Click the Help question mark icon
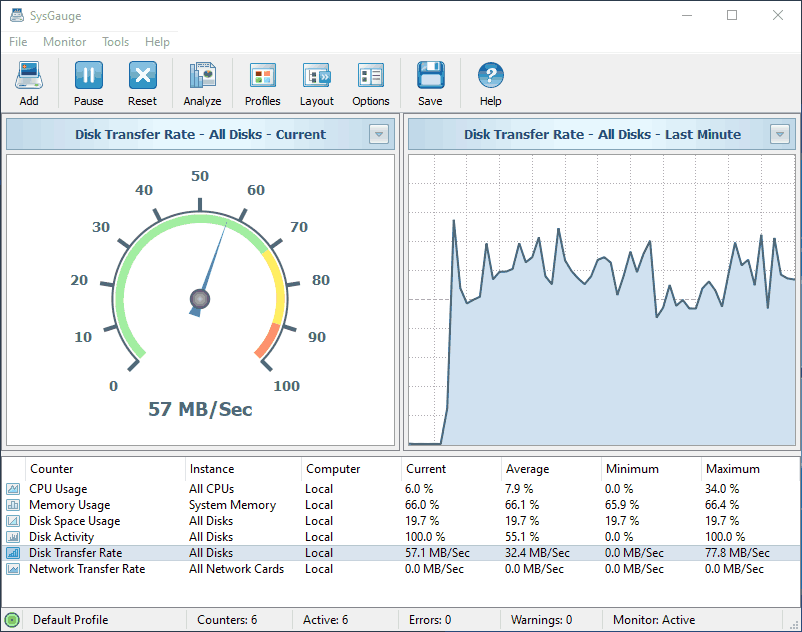Screen dimensions: 802x632 491,75
